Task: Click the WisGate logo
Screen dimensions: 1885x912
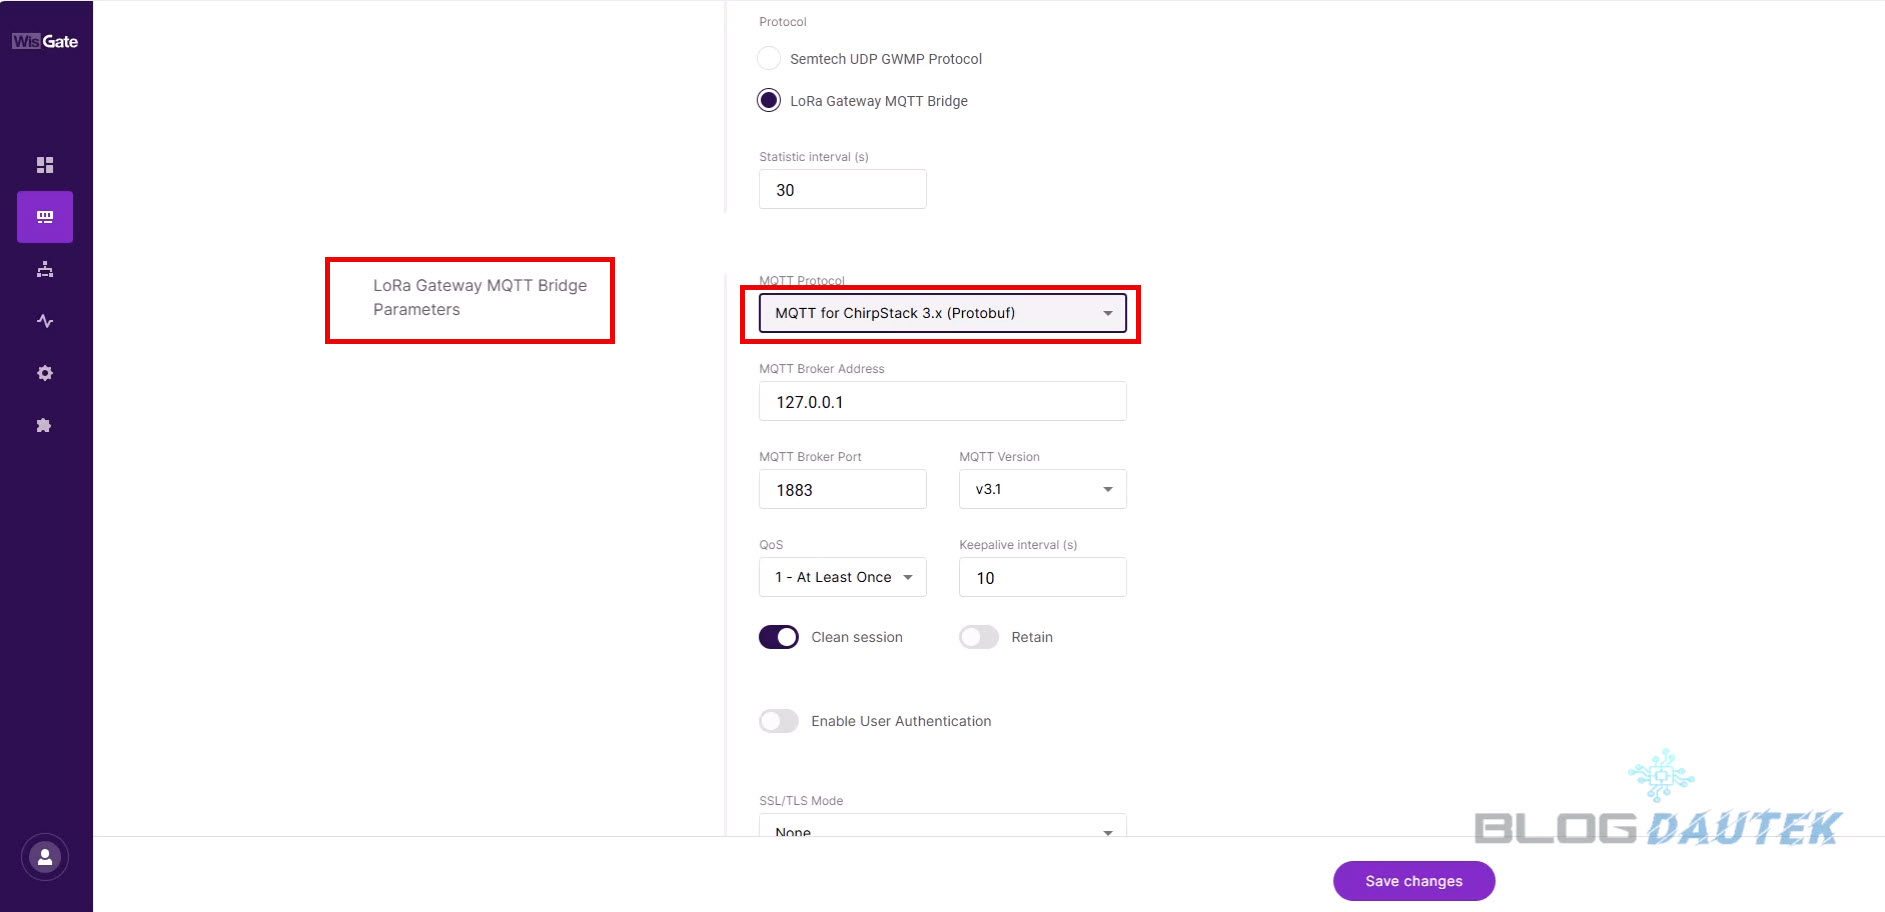Action: (x=45, y=41)
